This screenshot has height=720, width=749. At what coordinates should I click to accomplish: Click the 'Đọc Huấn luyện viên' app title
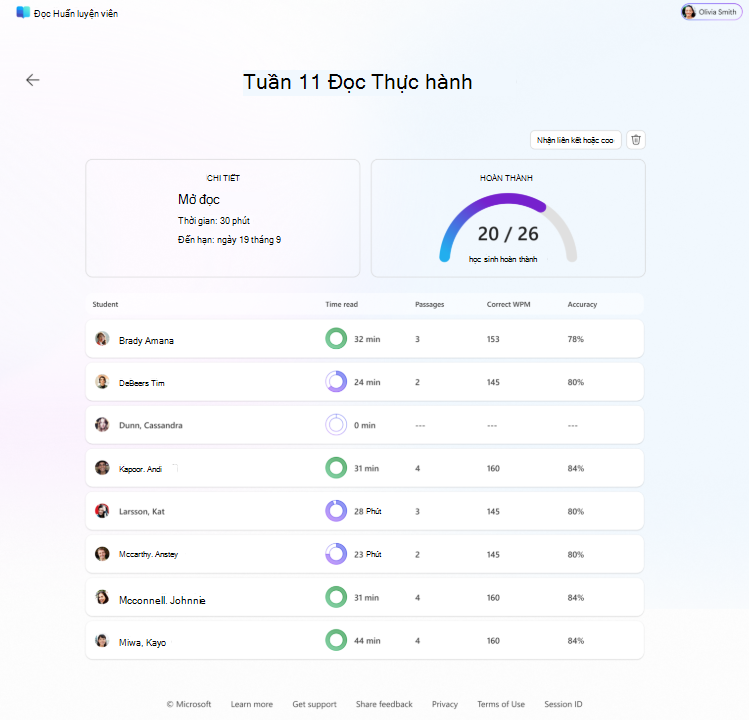(75, 14)
